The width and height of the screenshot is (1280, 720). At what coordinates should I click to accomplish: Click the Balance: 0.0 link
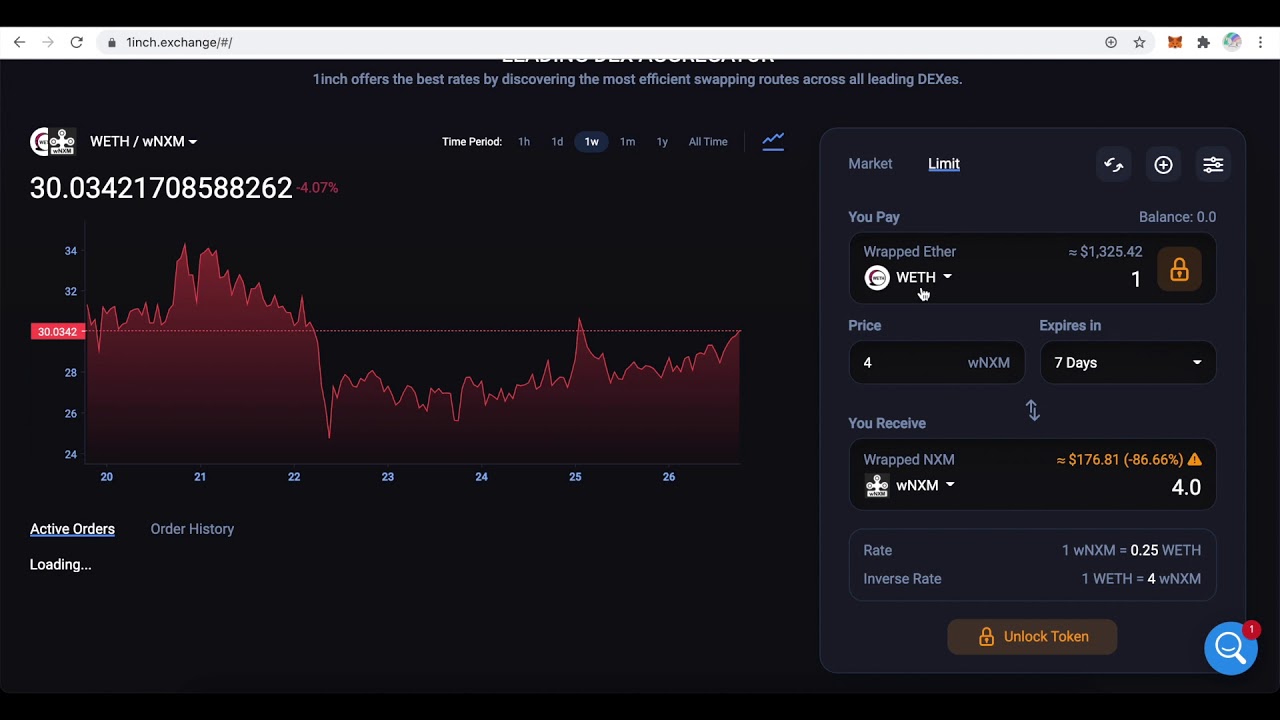click(x=1177, y=217)
